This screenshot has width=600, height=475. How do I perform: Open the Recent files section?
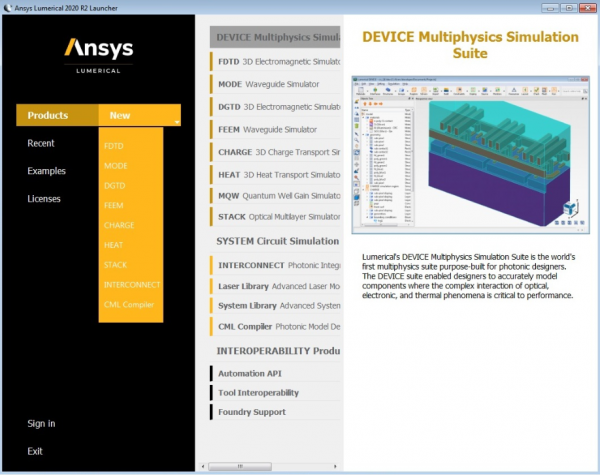(x=41, y=144)
